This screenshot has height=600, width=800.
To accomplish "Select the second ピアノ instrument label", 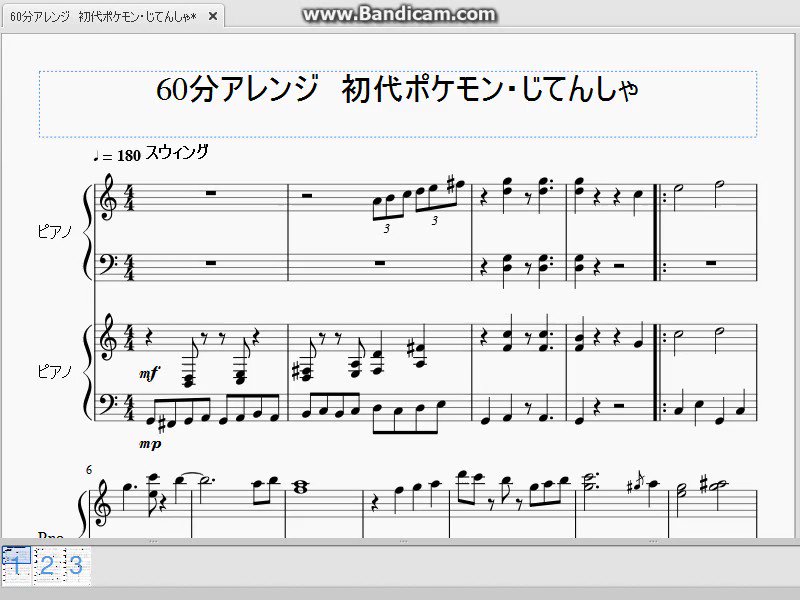I will click(x=55, y=371).
